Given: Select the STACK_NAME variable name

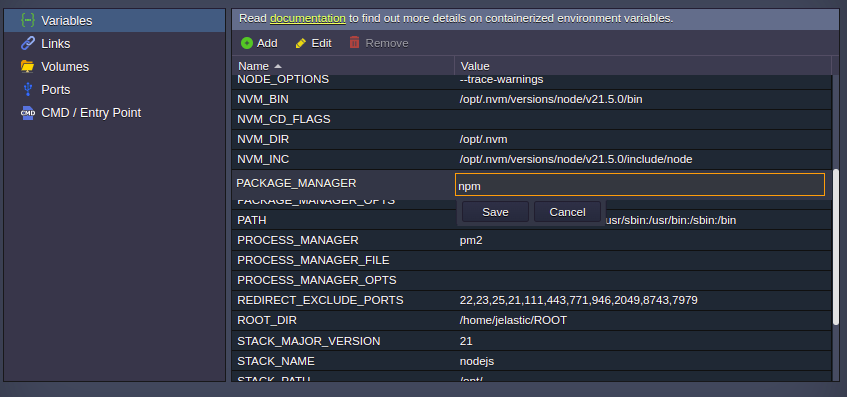Looking at the screenshot, I should coord(275,361).
